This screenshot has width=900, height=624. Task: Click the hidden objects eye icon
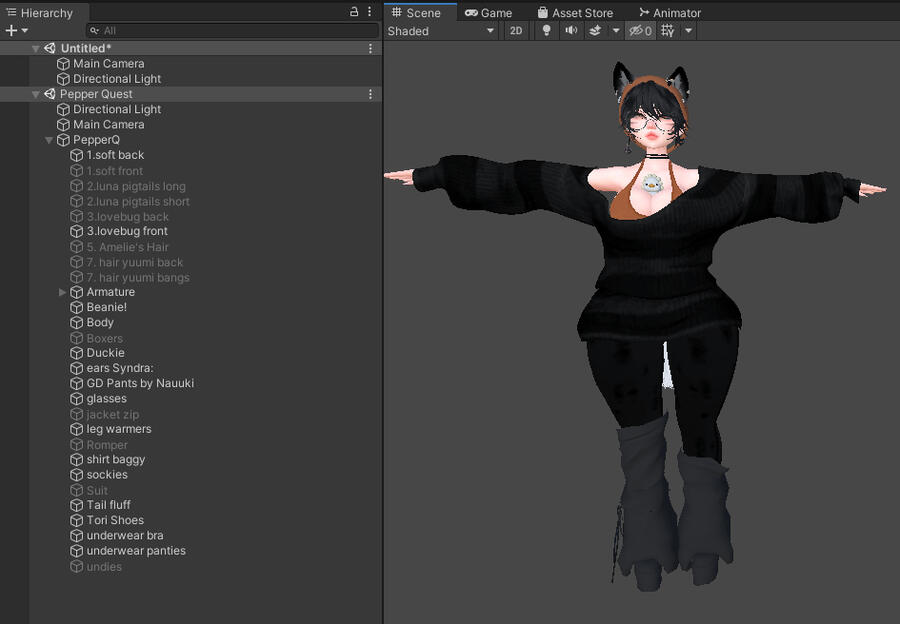pos(638,31)
